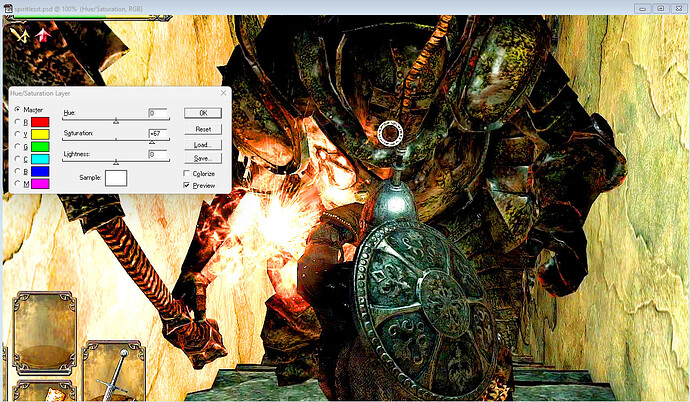Click the Saturation value field showing +67

coord(158,133)
